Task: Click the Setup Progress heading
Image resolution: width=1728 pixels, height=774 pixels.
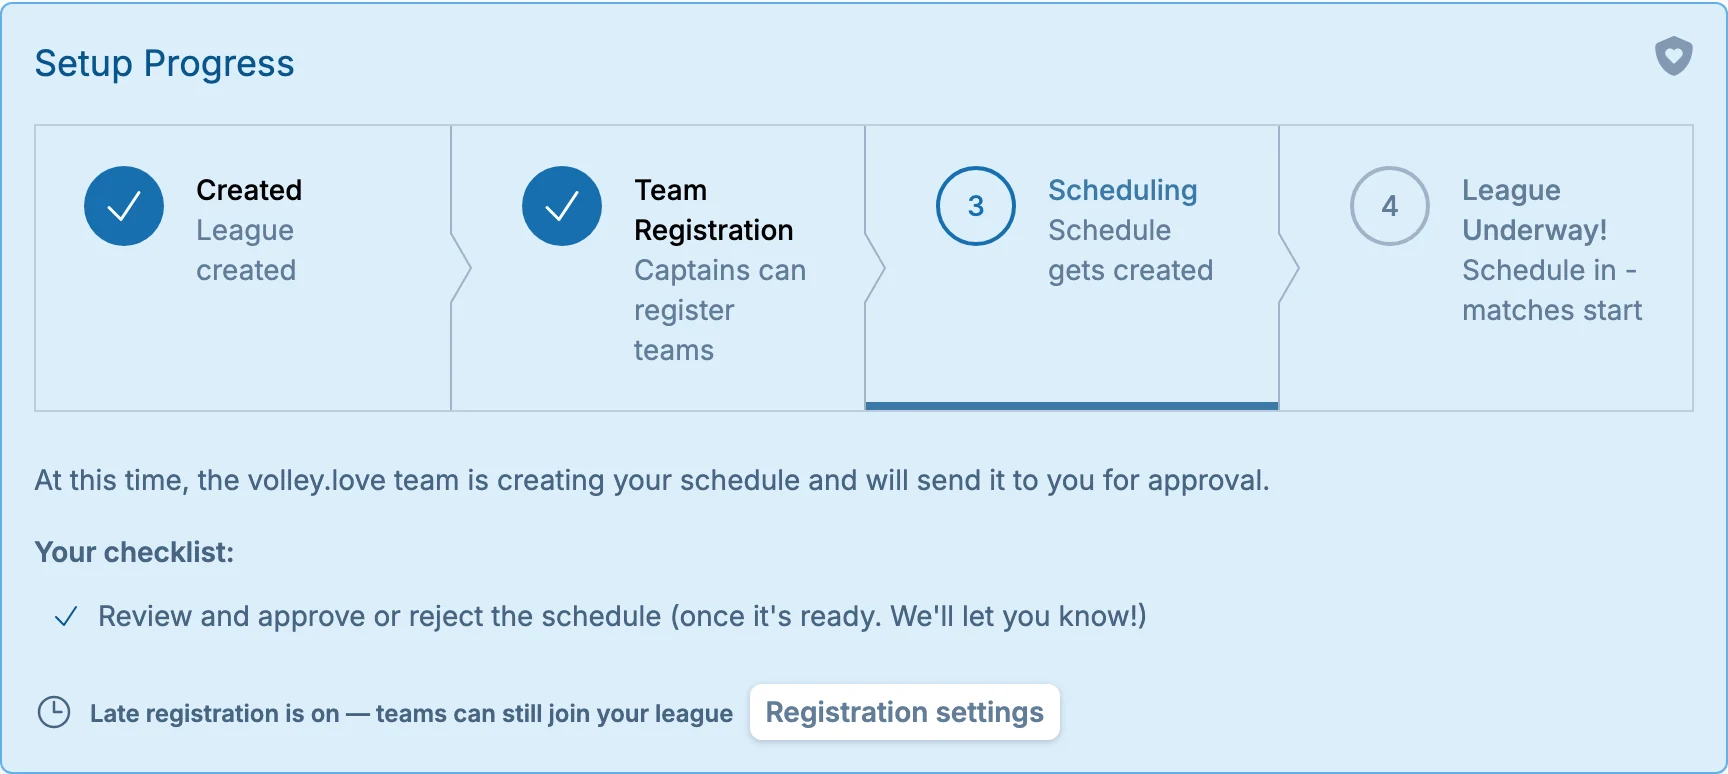Action: (165, 63)
